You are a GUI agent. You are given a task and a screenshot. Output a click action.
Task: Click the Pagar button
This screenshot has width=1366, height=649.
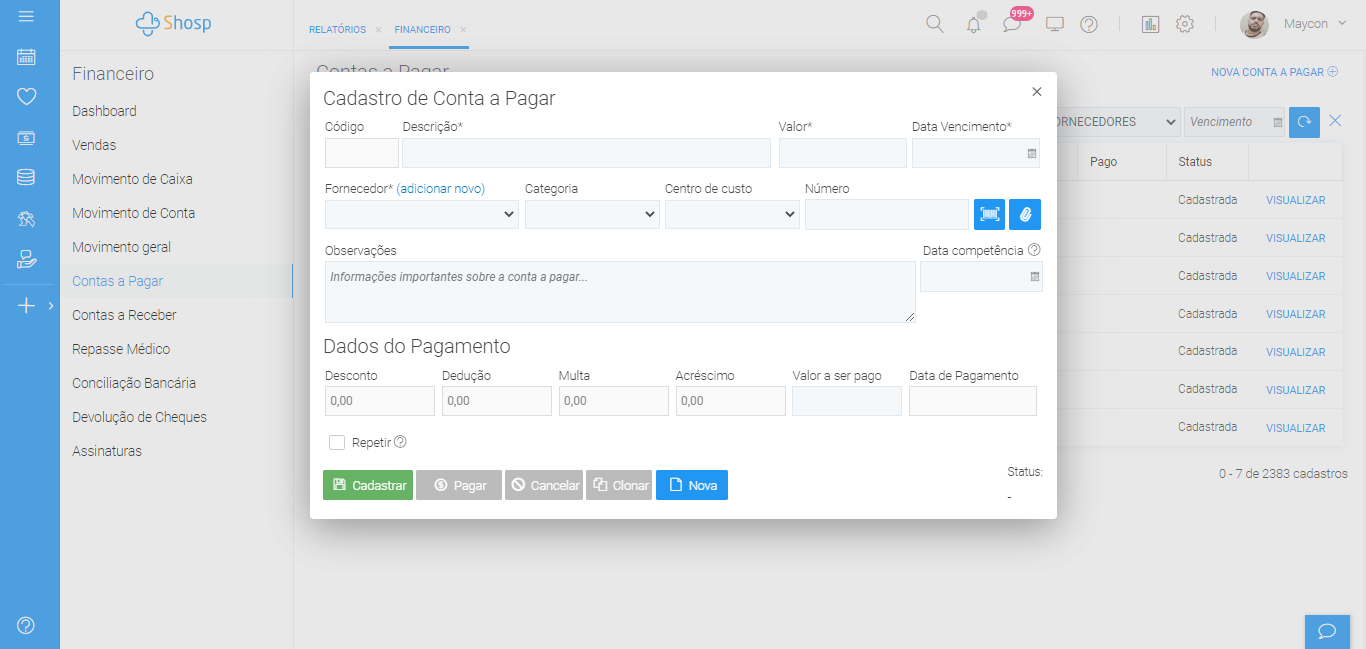(x=459, y=485)
